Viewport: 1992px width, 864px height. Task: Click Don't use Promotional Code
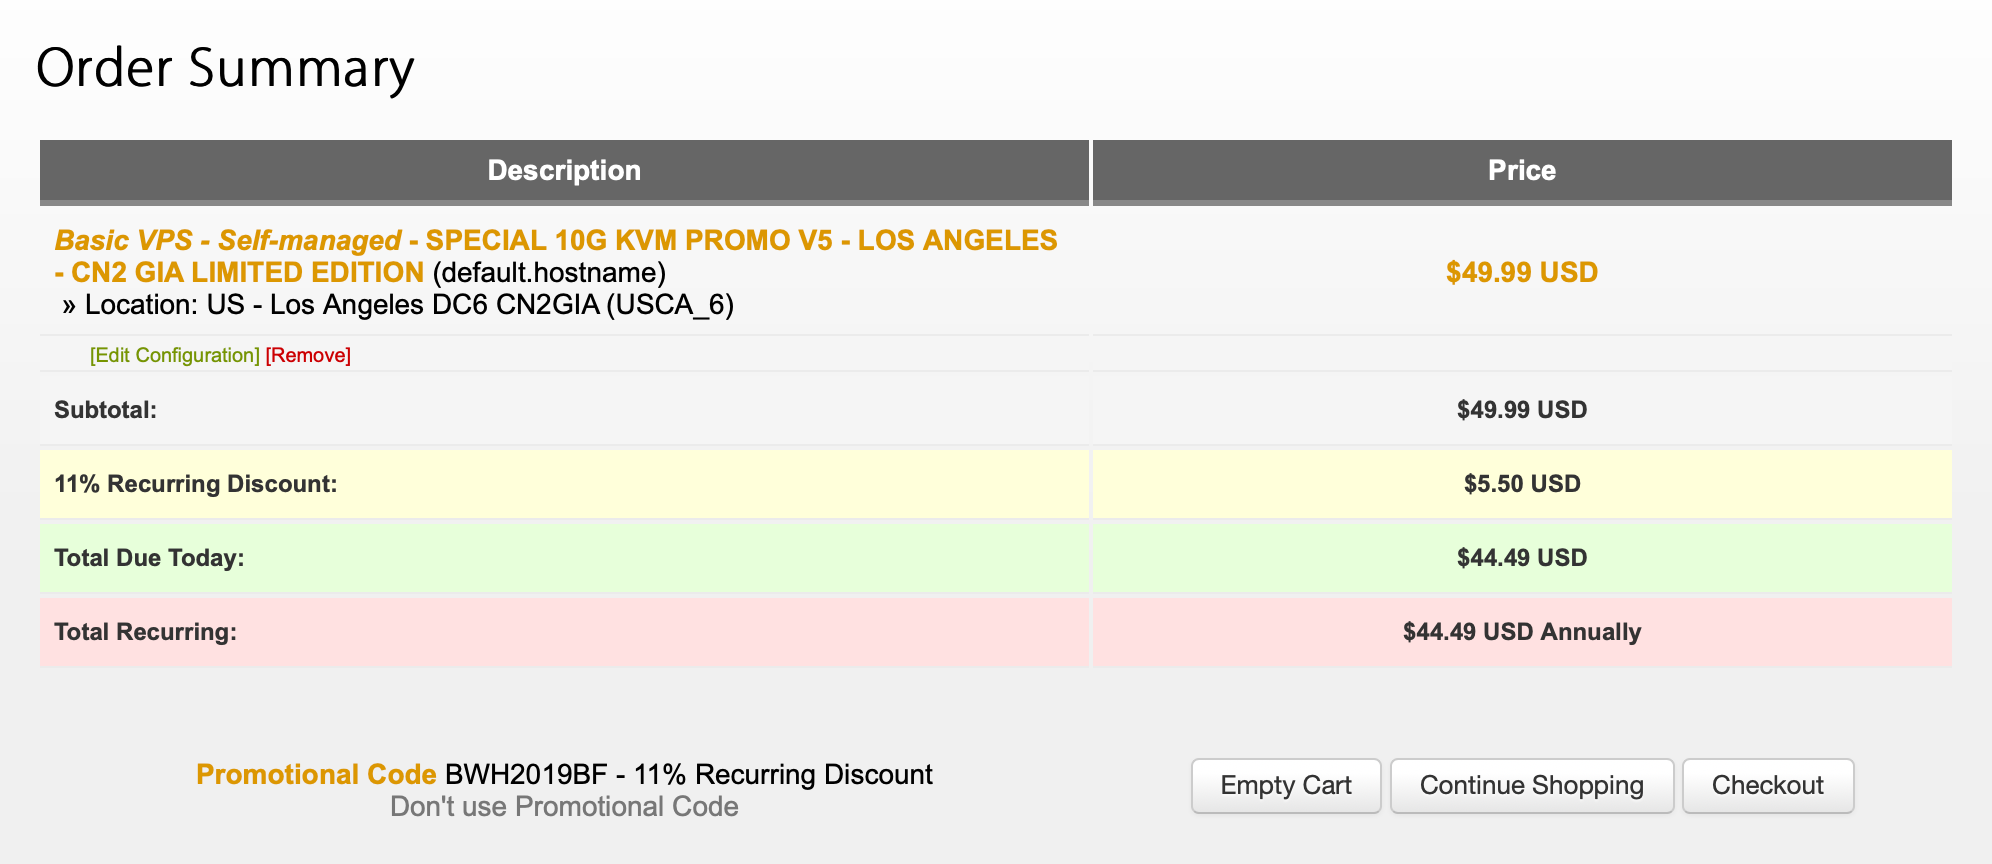tap(564, 807)
